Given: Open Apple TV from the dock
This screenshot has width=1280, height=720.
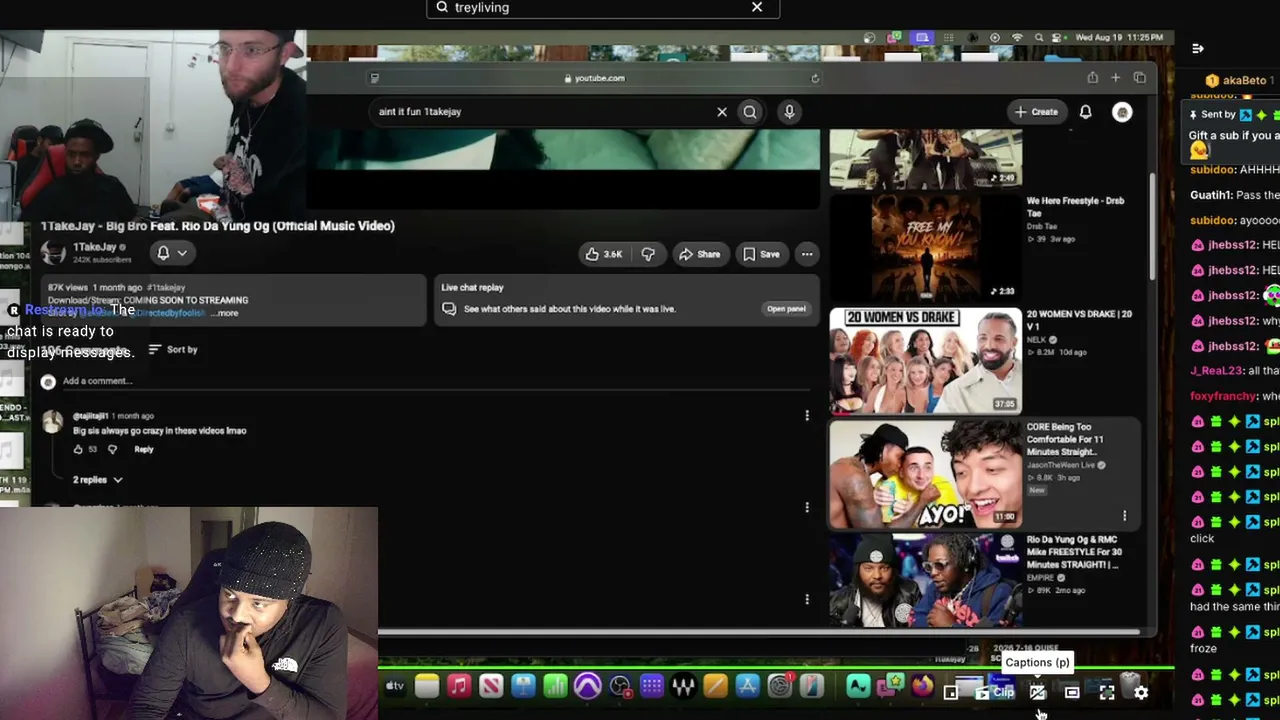Looking at the screenshot, I should click(x=394, y=686).
